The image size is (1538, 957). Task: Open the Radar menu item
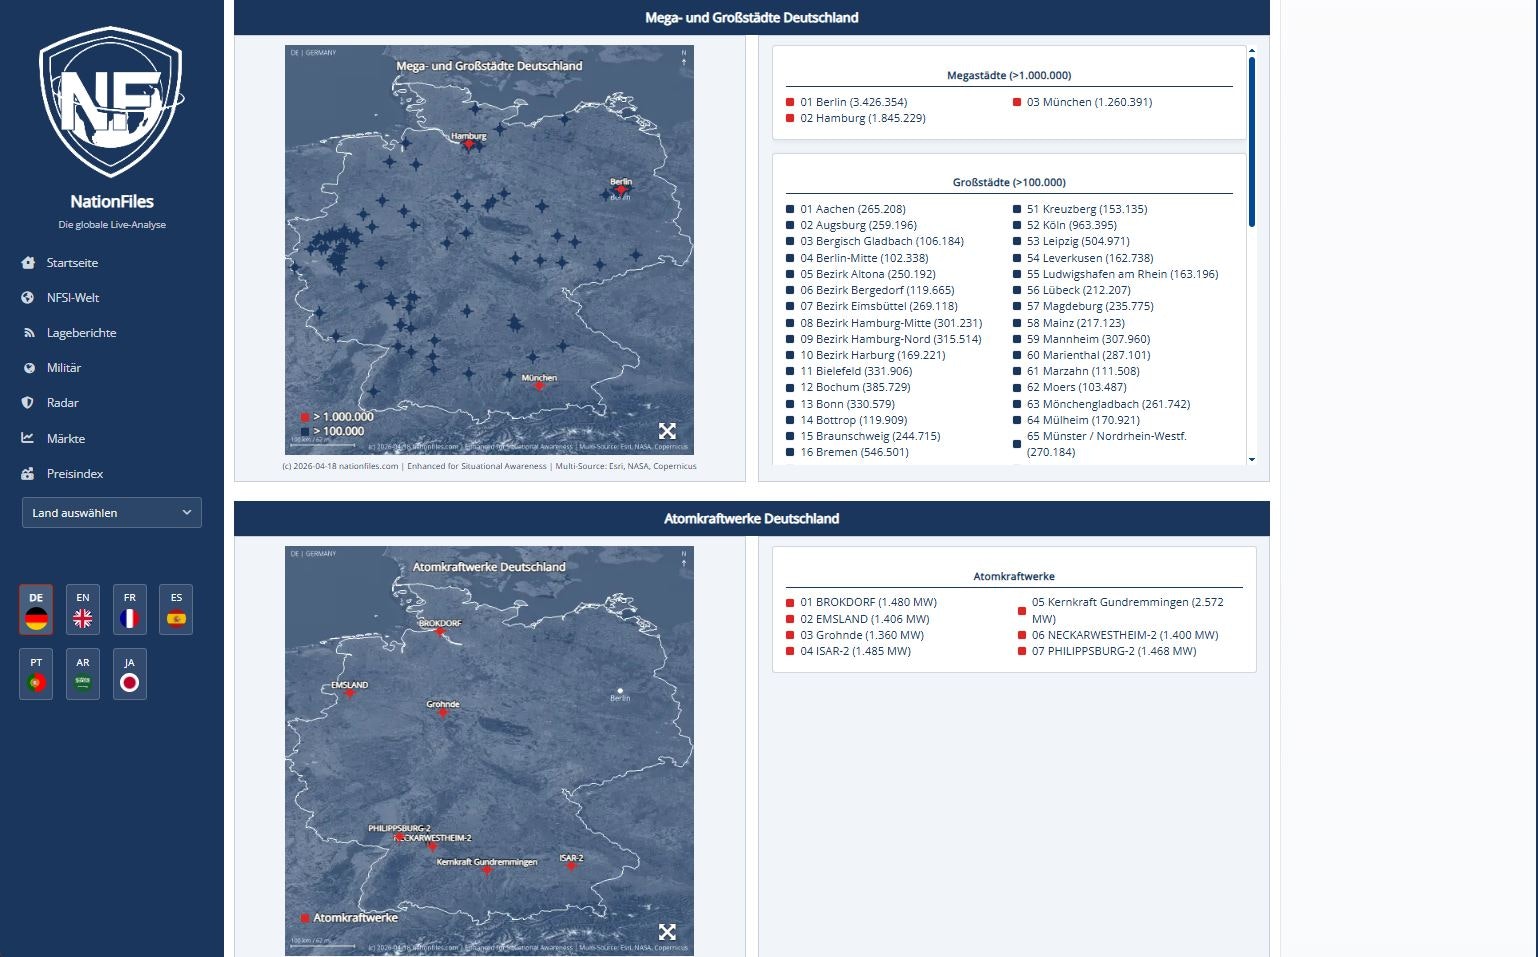[62, 403]
